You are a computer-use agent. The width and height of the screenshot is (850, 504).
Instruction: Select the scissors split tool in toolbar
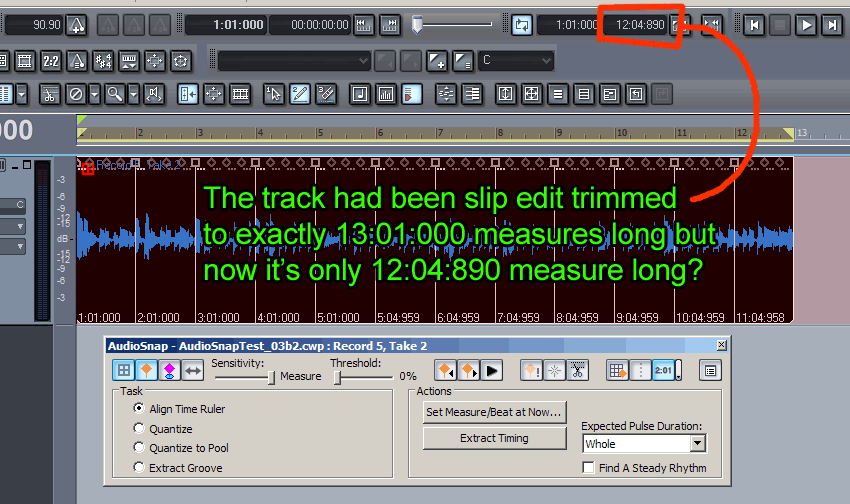pyautogui.click(x=48, y=94)
